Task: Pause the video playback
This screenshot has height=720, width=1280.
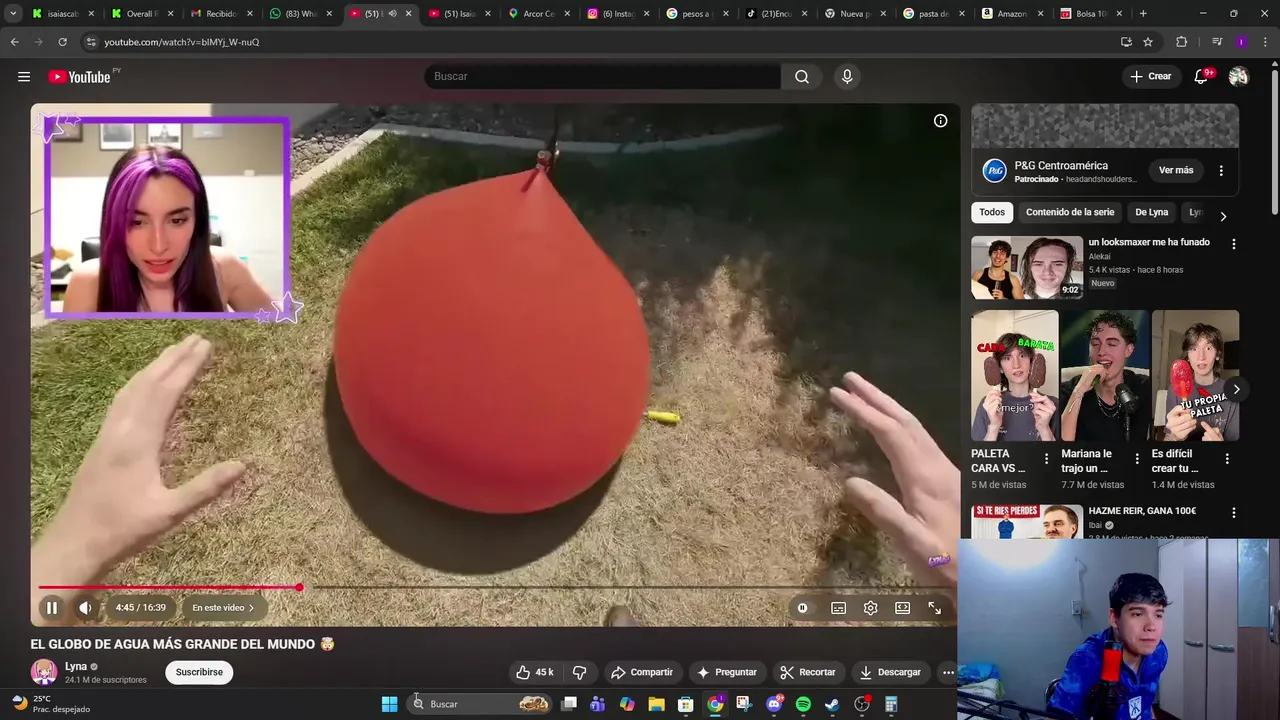Action: tap(52, 608)
